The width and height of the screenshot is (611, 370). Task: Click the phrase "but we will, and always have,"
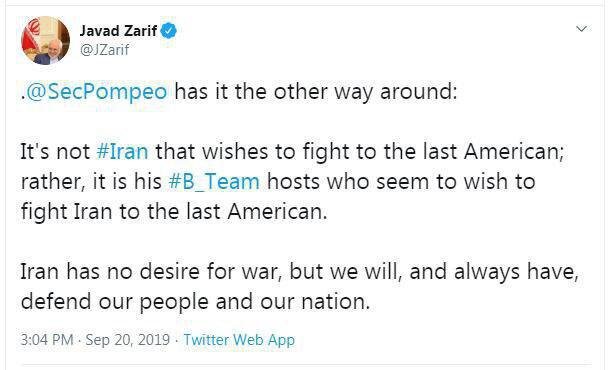(x=434, y=271)
